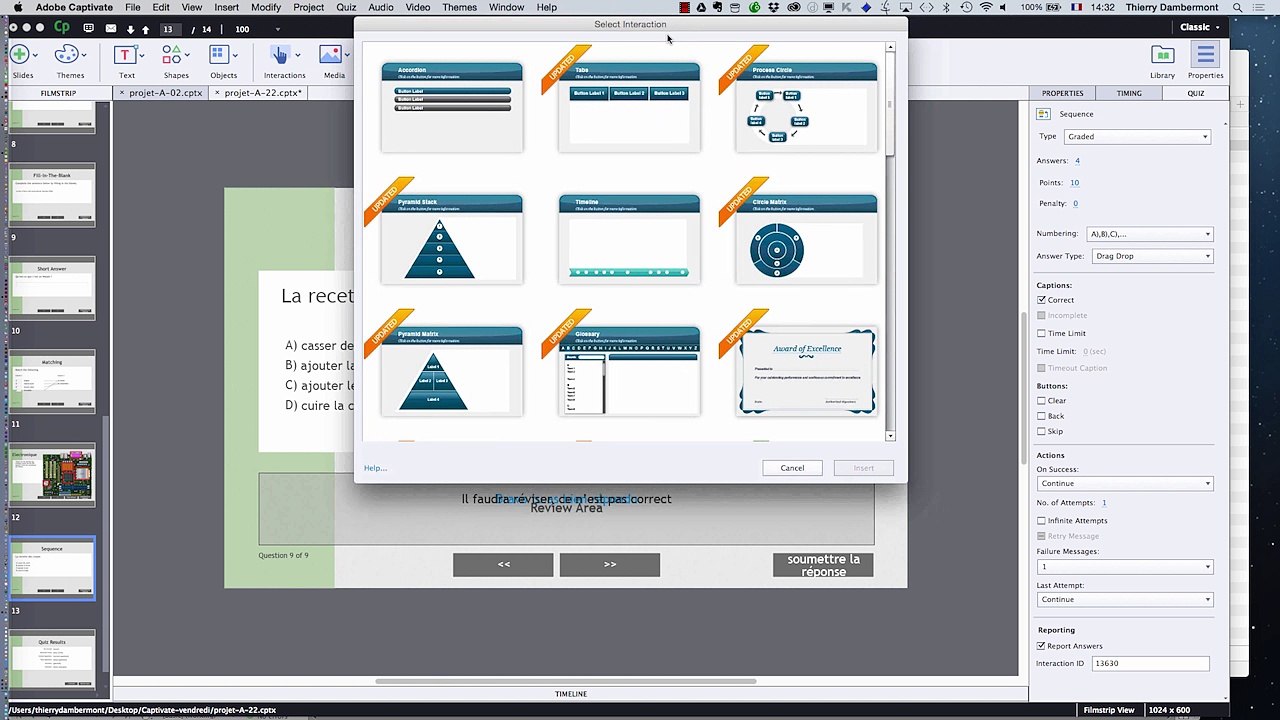Image resolution: width=1280 pixels, height=720 pixels.
Task: Click the << back button on slide
Action: (x=503, y=565)
